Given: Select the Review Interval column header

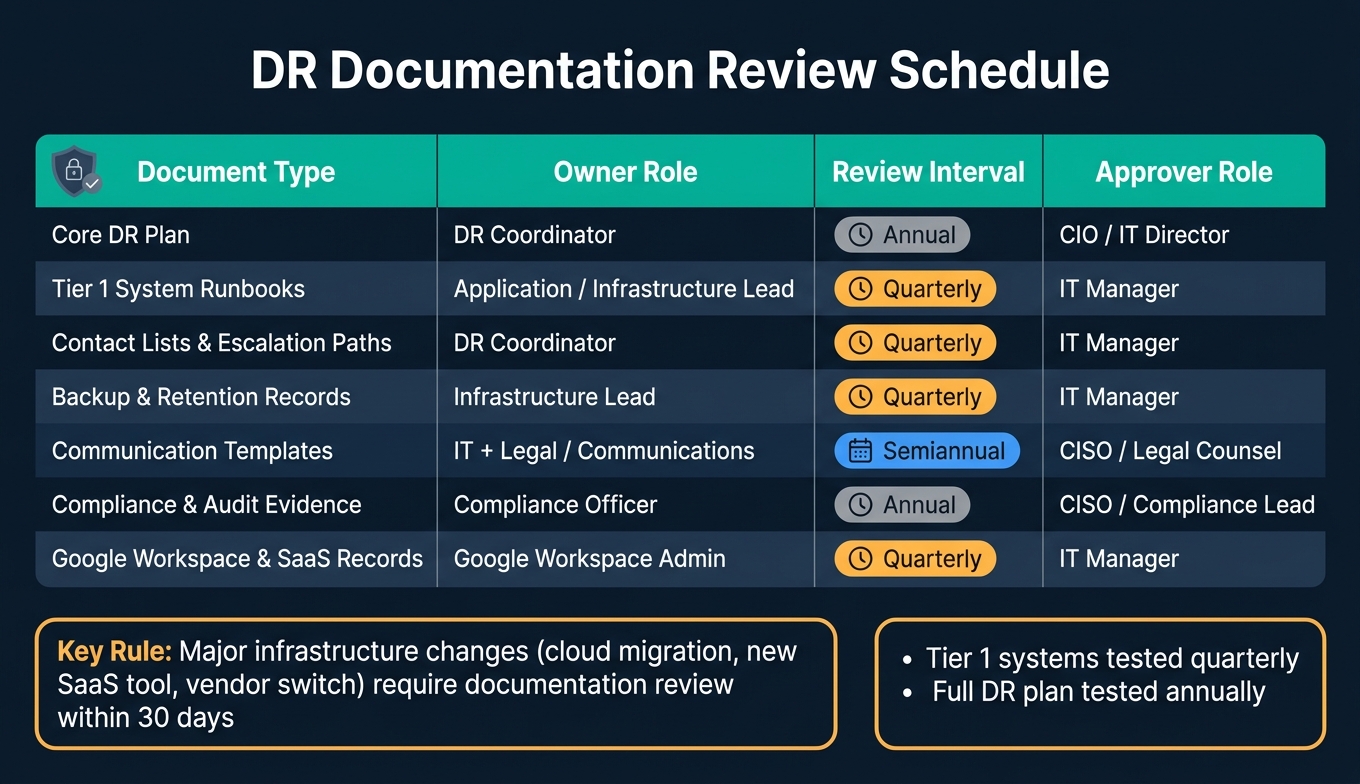Looking at the screenshot, I should click(x=929, y=172).
